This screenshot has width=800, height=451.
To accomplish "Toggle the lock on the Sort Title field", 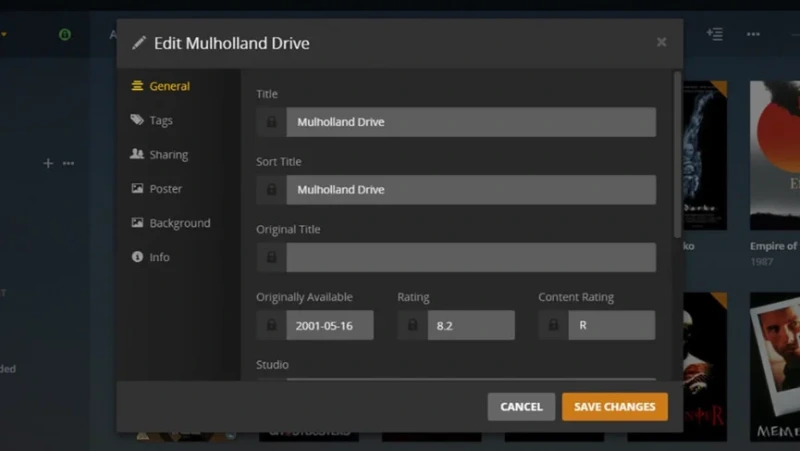I will [271, 190].
